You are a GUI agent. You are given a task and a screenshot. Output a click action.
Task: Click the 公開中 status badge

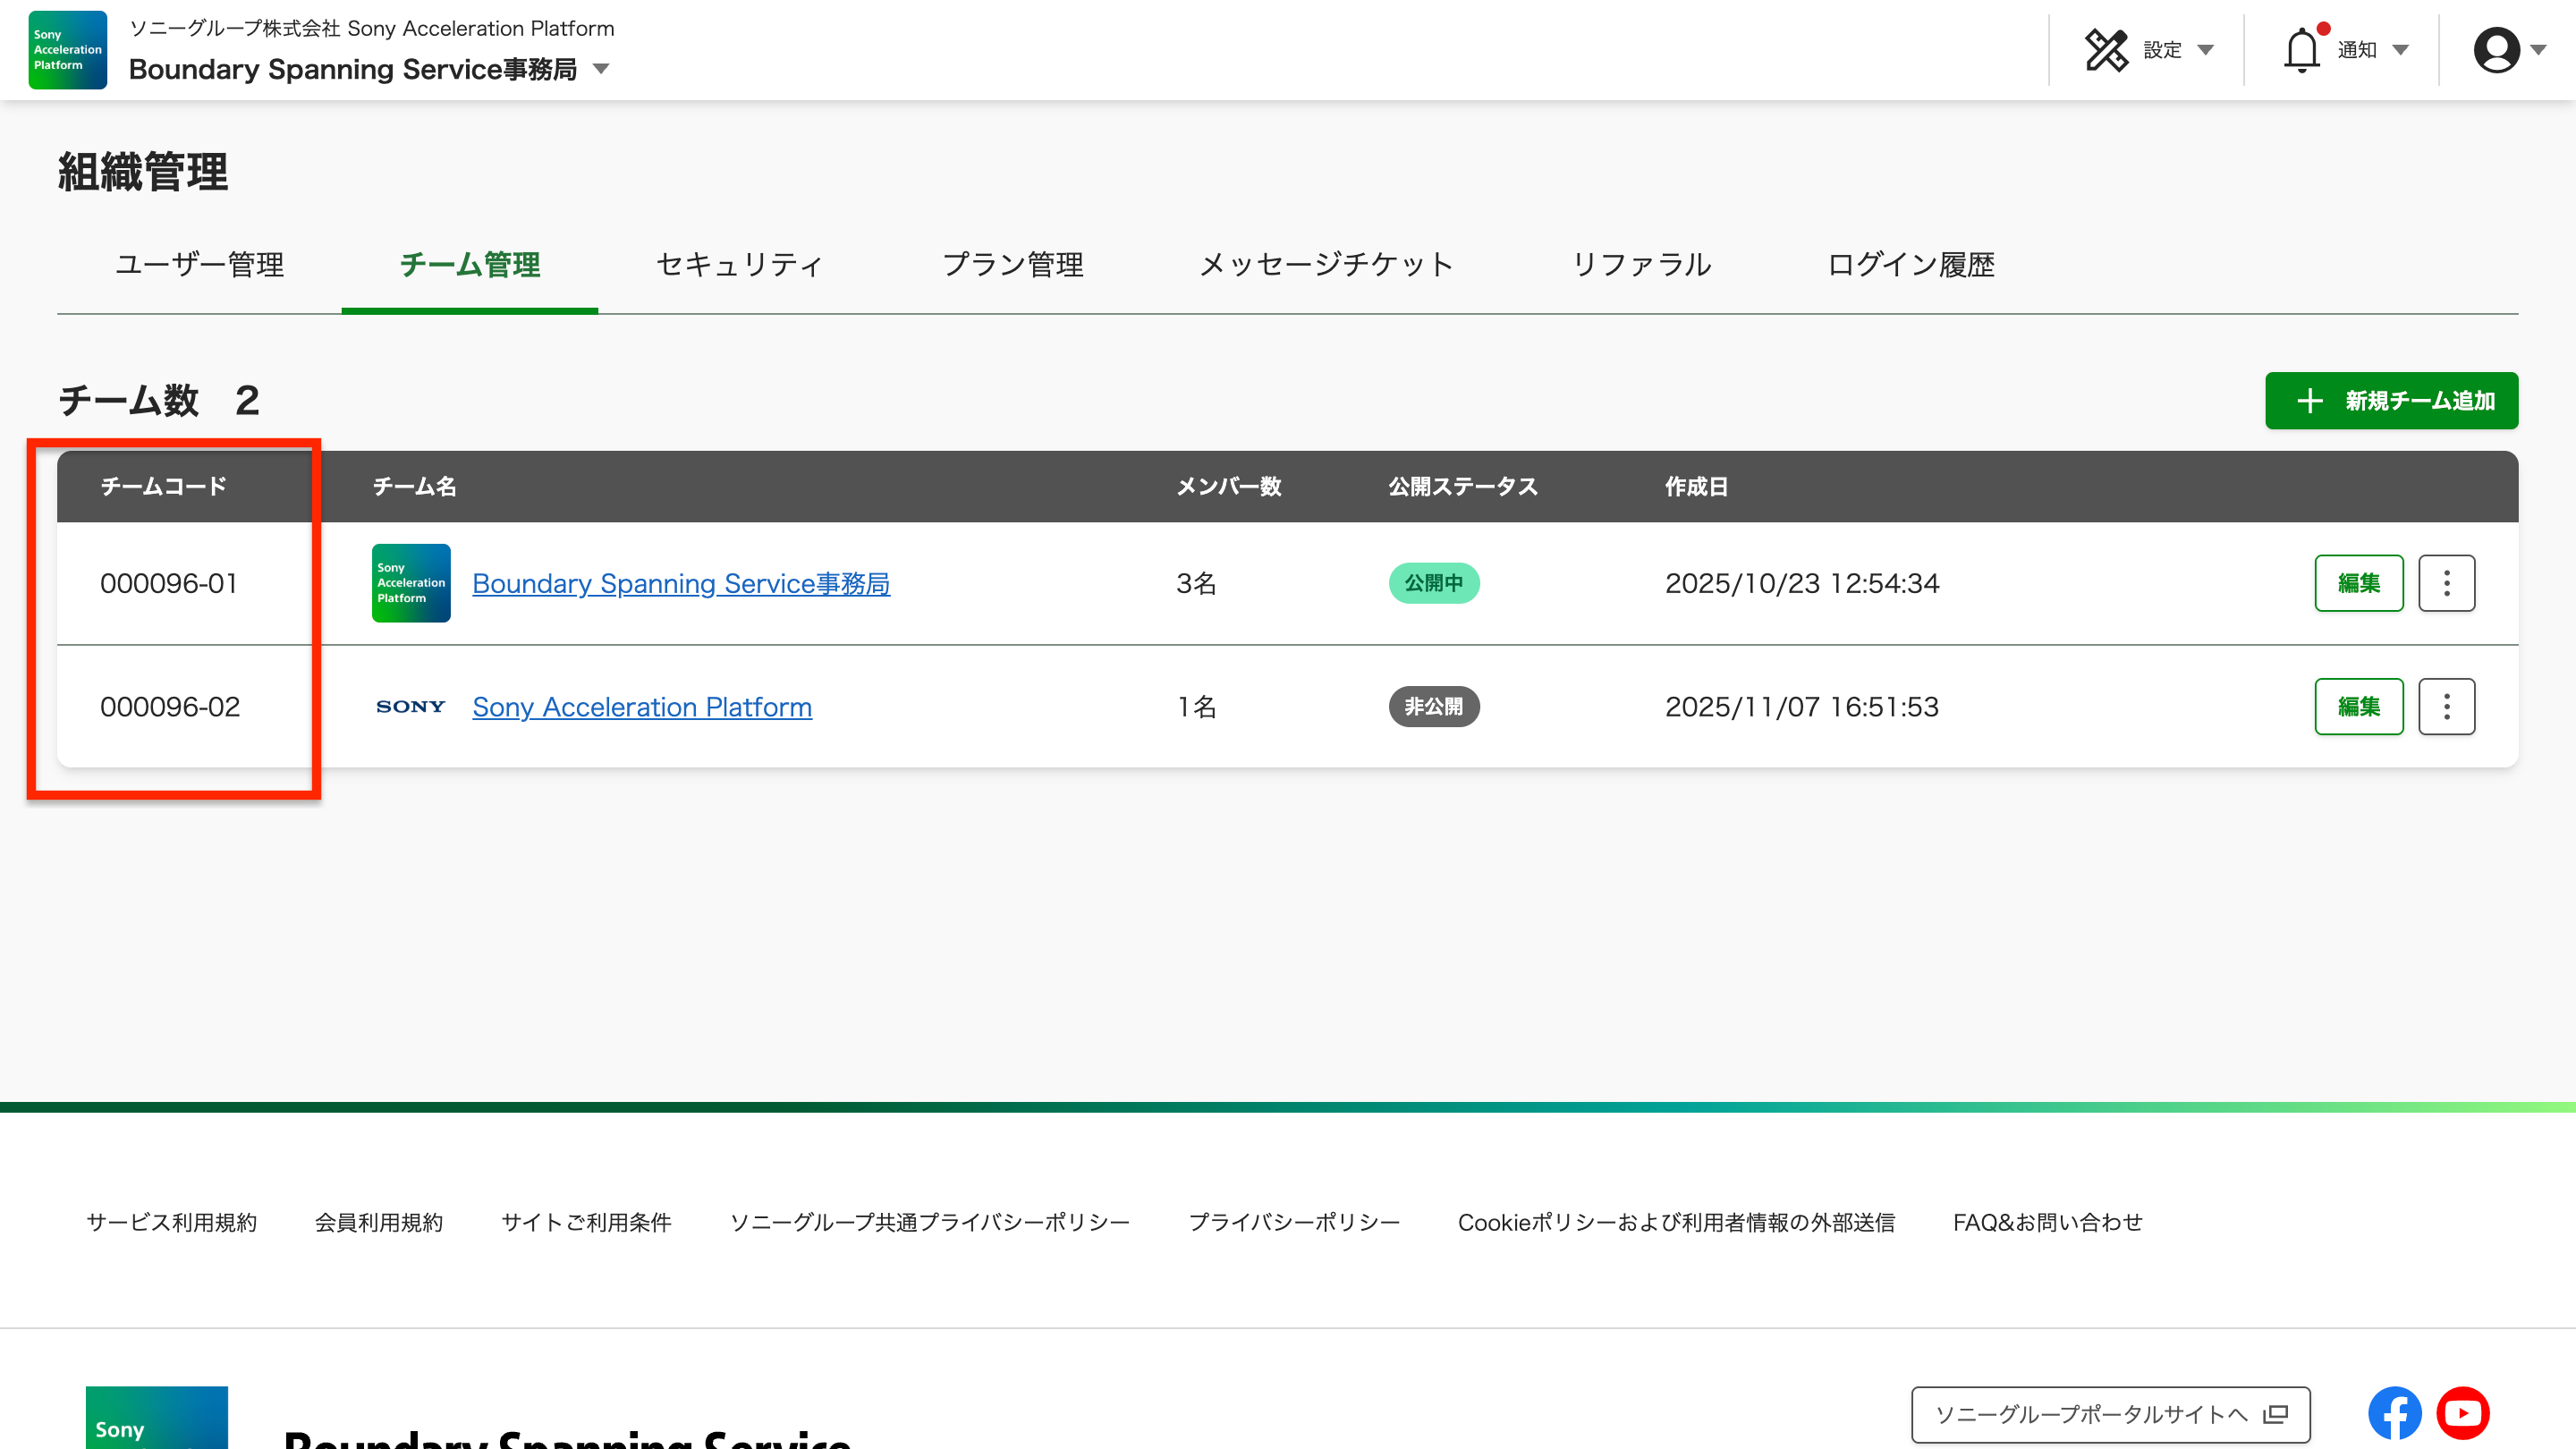click(x=1434, y=583)
